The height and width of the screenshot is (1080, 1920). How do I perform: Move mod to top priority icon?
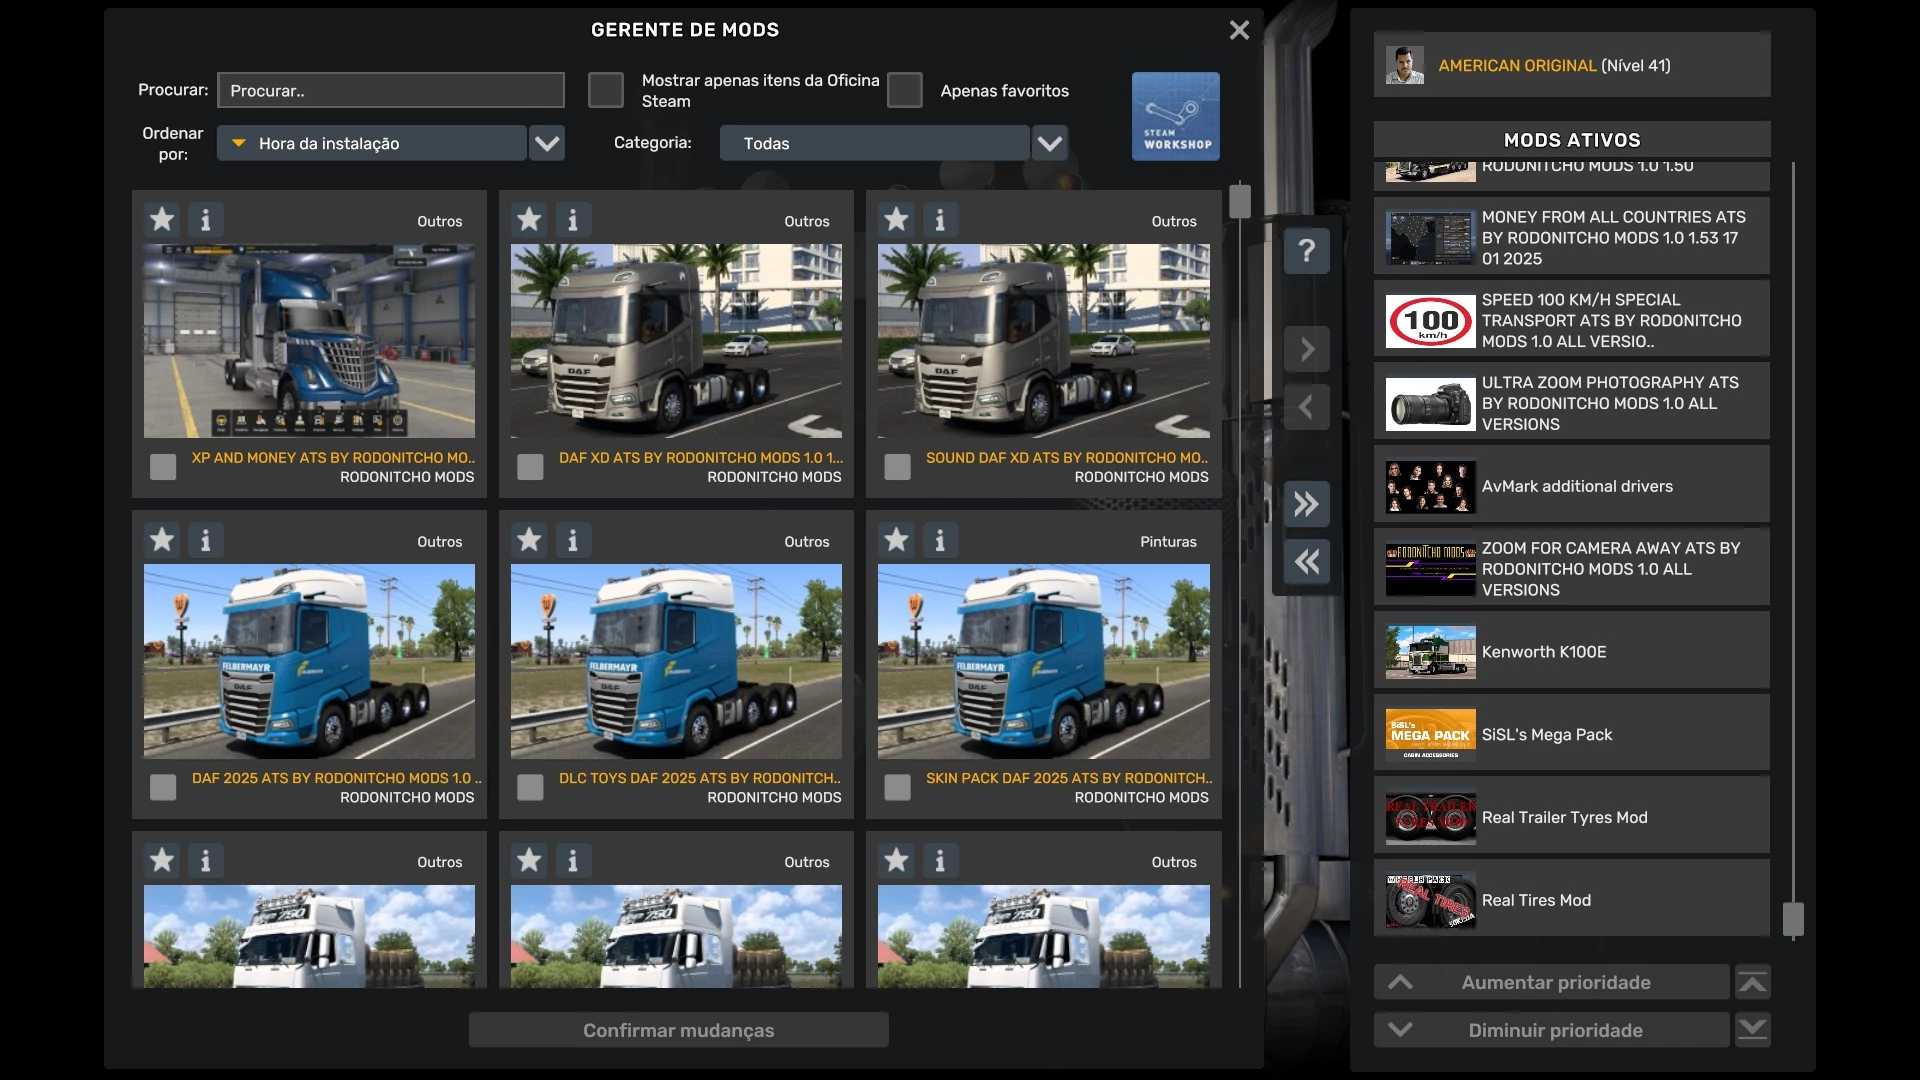coord(1752,982)
